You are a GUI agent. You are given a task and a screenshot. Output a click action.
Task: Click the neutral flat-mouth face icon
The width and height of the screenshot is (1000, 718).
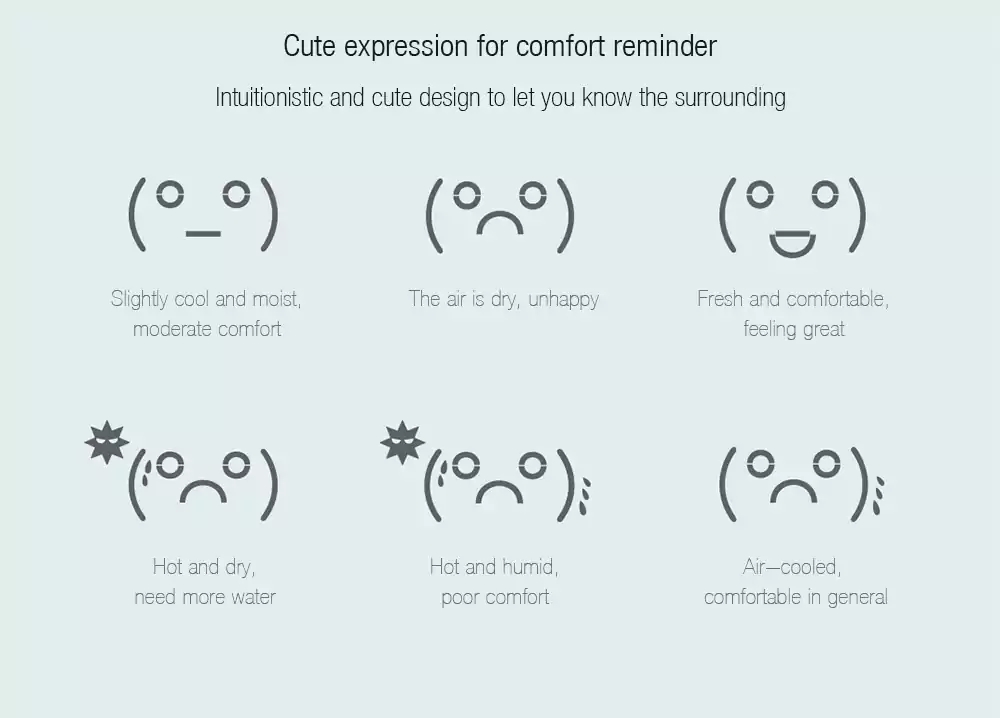203,214
